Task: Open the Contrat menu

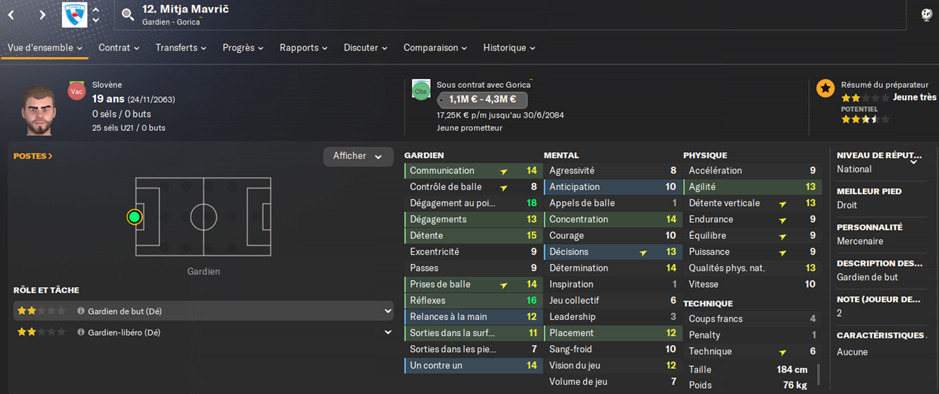Action: click(119, 48)
